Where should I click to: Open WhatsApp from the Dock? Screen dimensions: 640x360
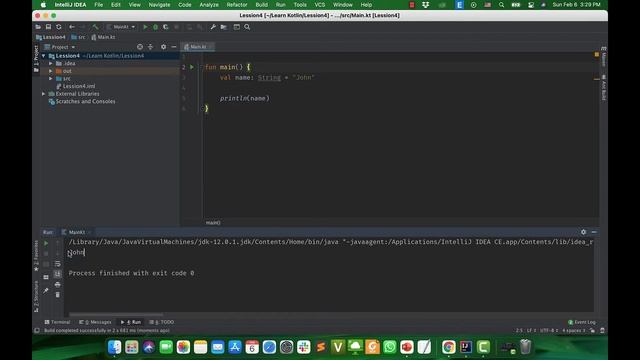389,347
